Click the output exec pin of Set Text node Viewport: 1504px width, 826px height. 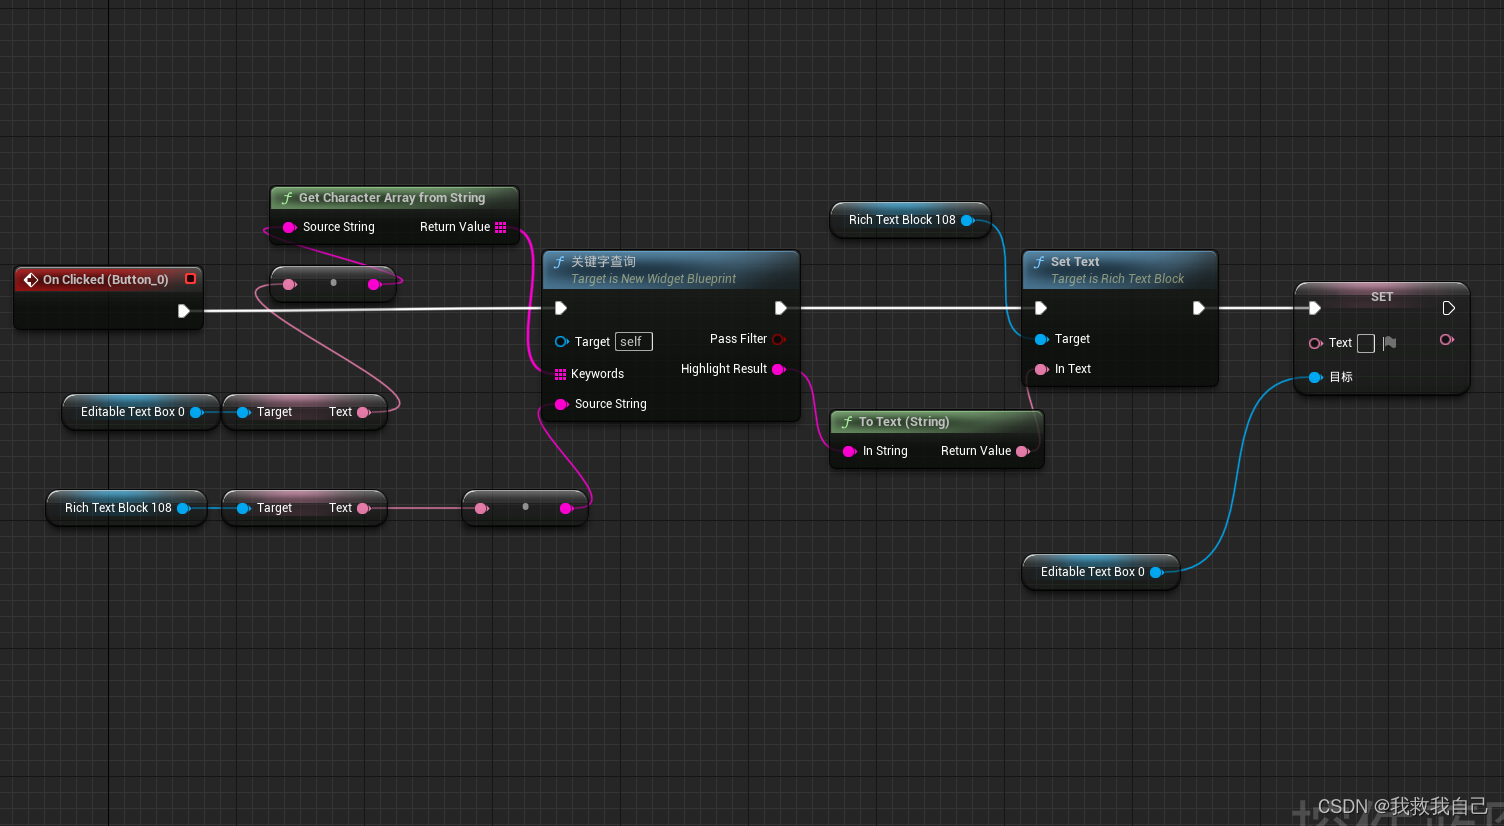coord(1199,308)
